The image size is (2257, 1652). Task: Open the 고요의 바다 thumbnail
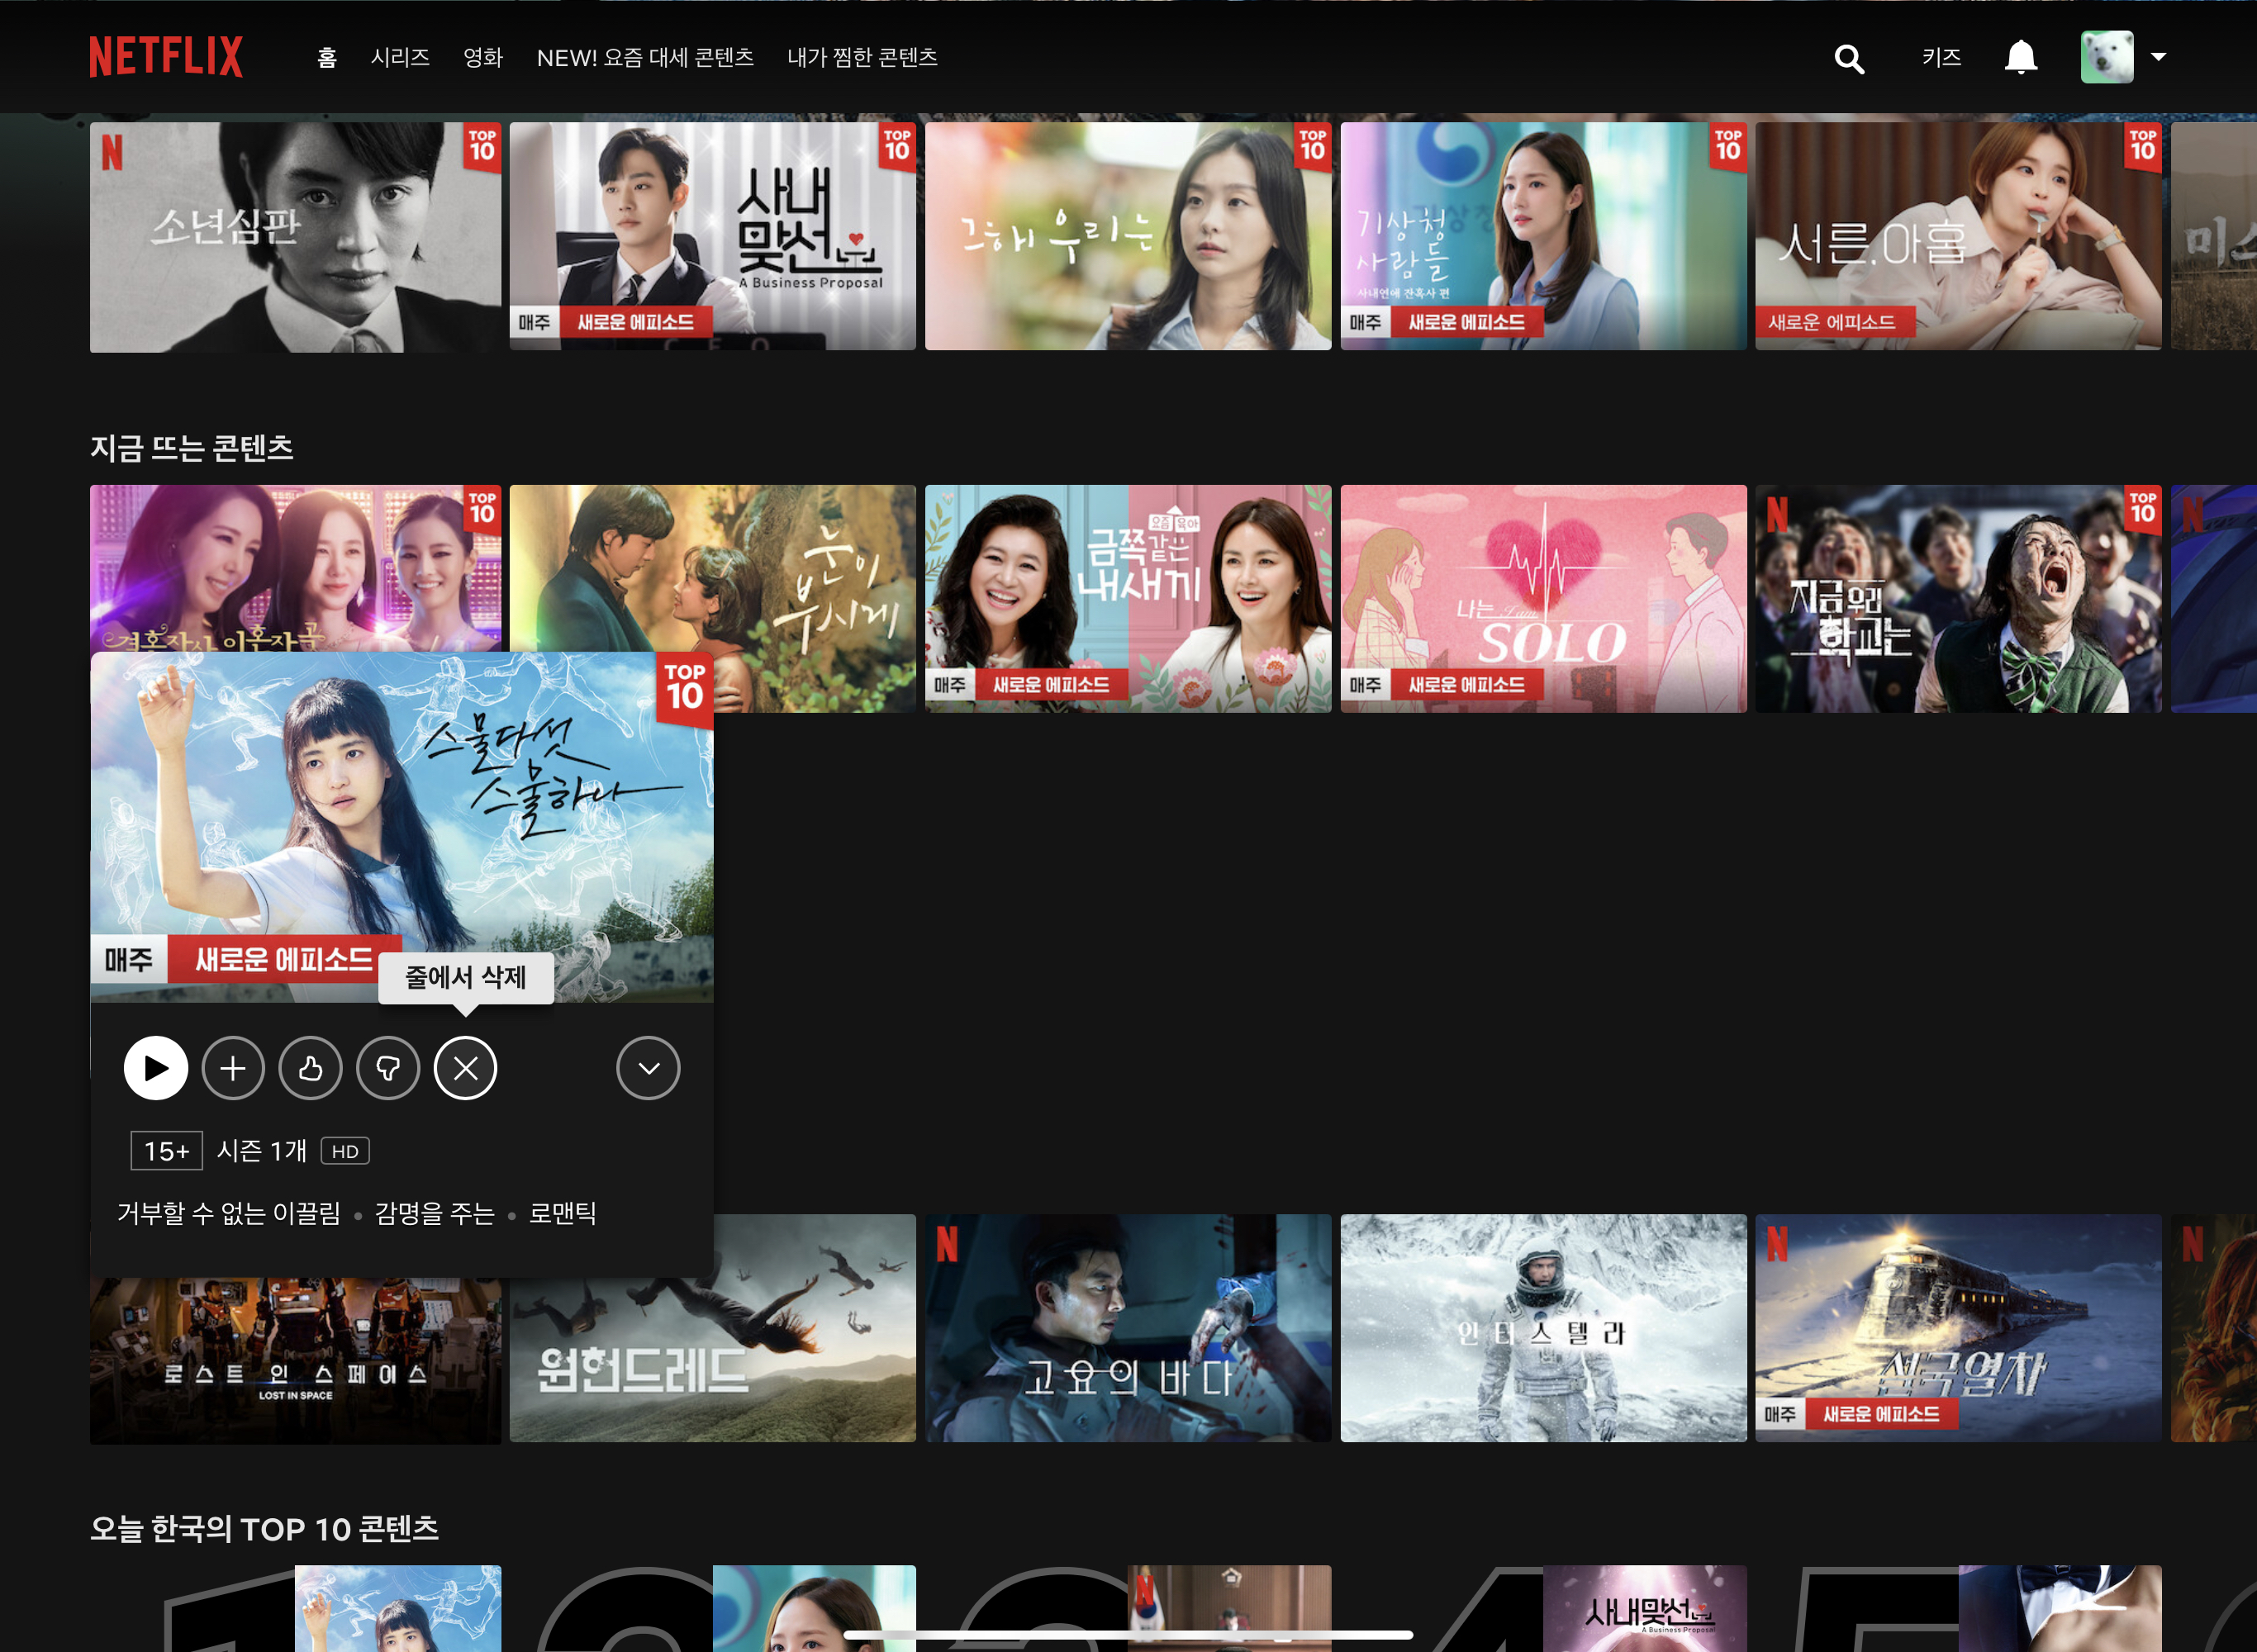tap(1127, 1328)
